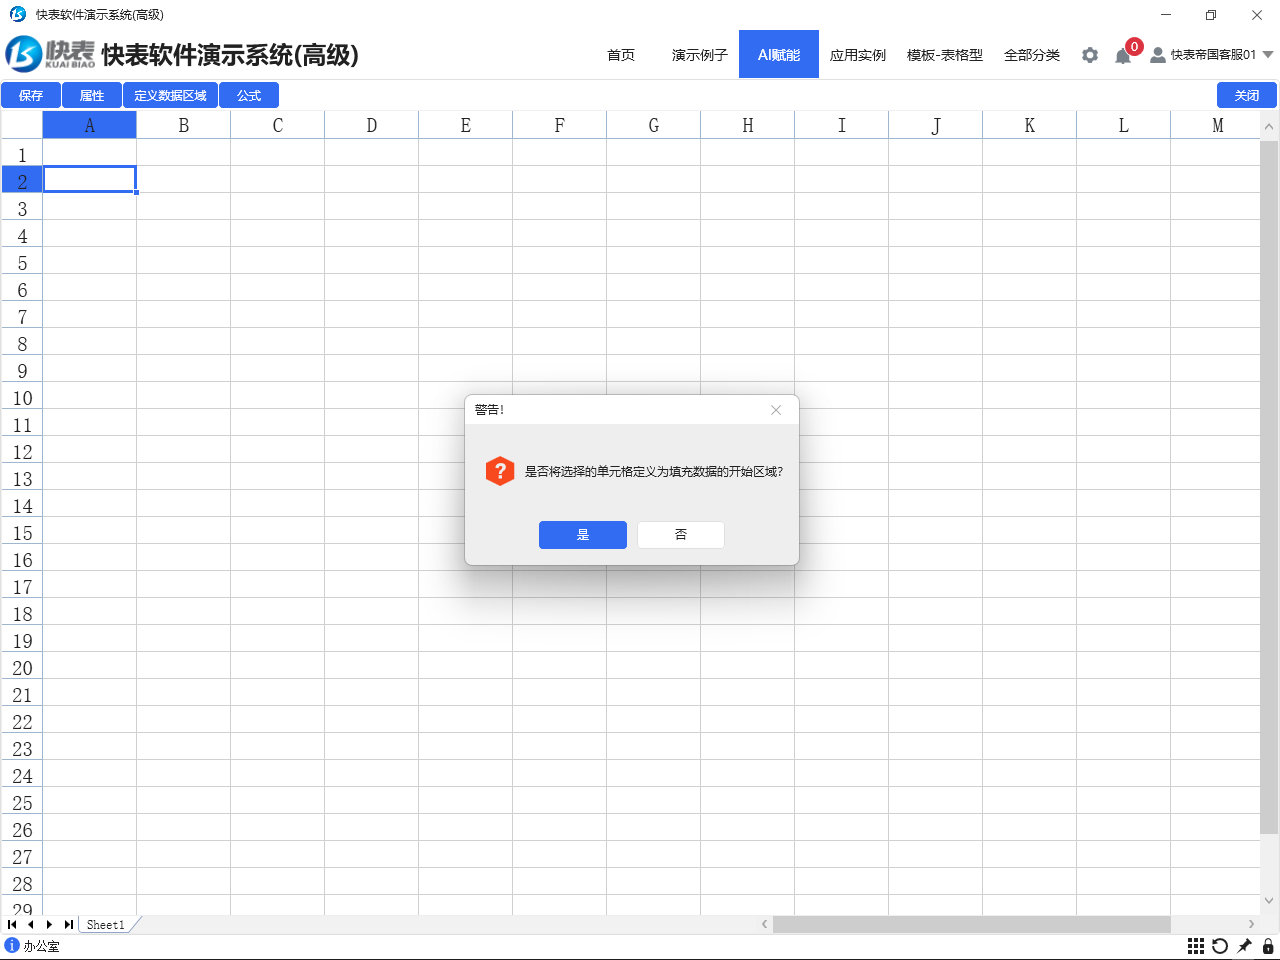Click the 保存 toolbar button

[x=31, y=95]
